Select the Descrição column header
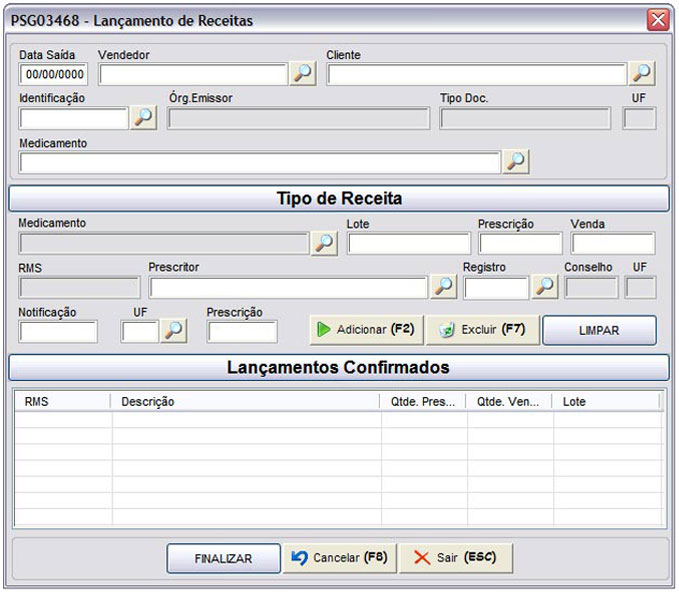679x594 pixels. pos(245,402)
